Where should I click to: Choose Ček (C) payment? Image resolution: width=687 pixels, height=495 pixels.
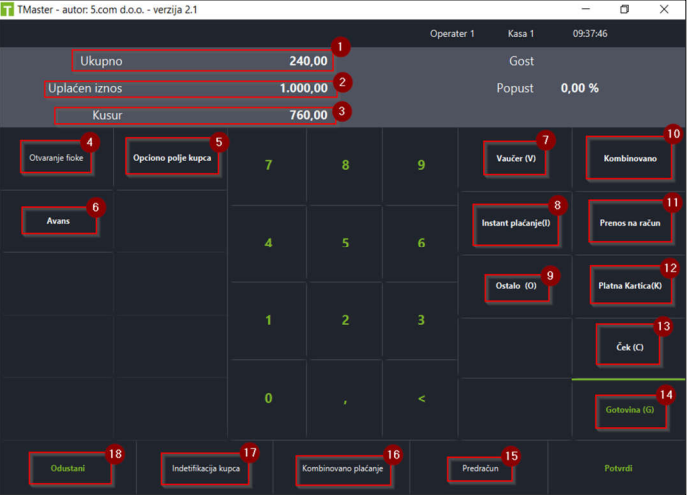coord(630,347)
